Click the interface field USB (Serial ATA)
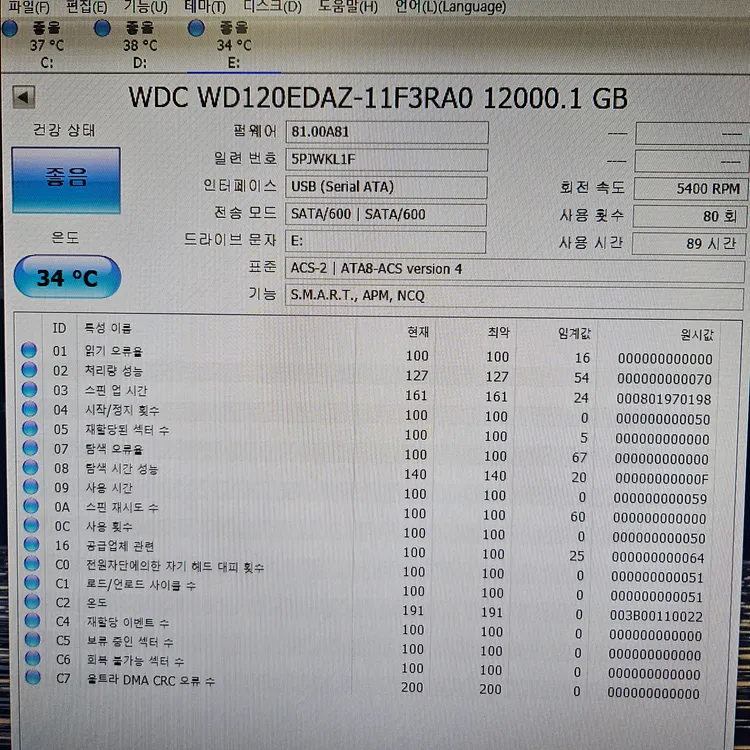This screenshot has width=750, height=750. click(x=386, y=187)
